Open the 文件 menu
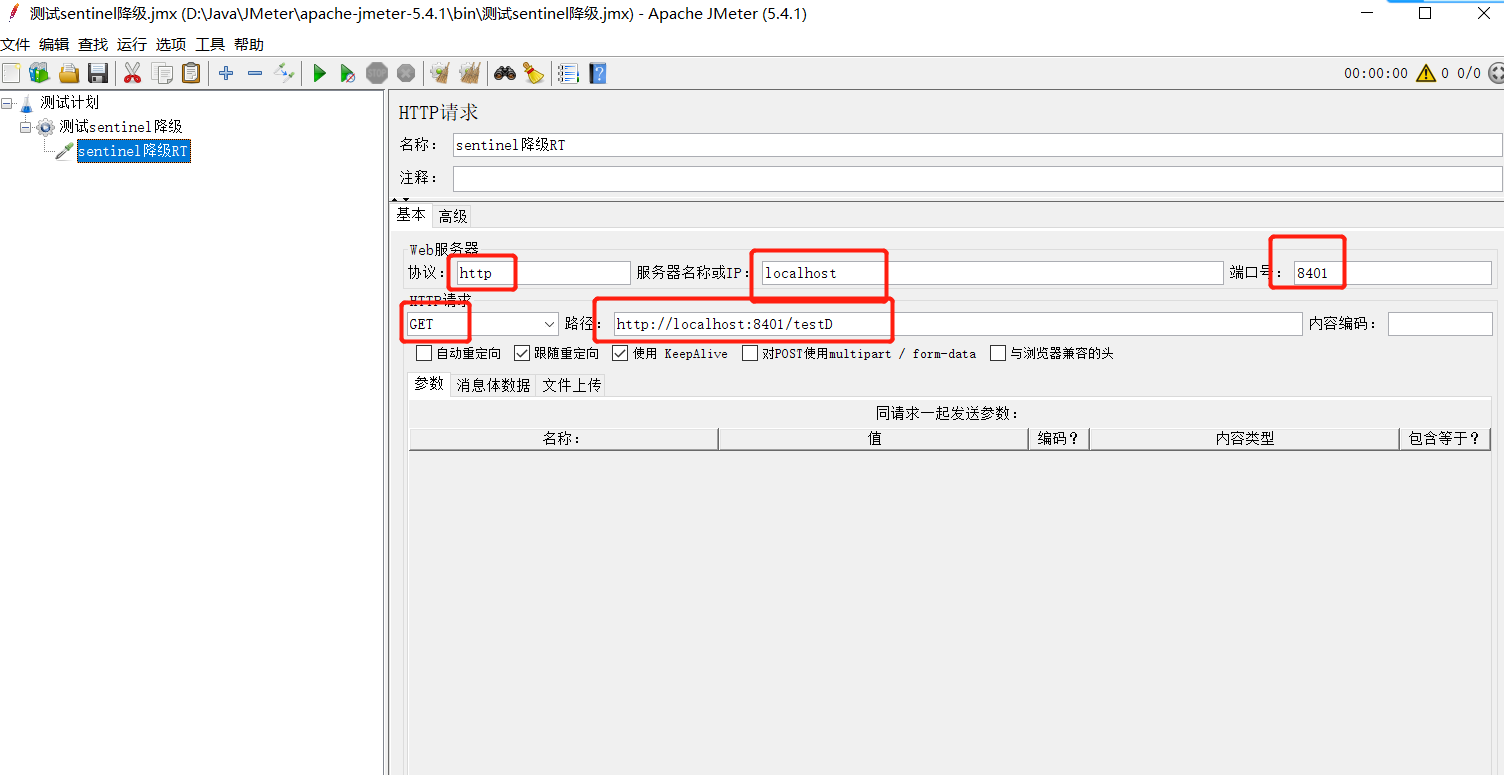The height and width of the screenshot is (775, 1504). pyautogui.click(x=15, y=44)
